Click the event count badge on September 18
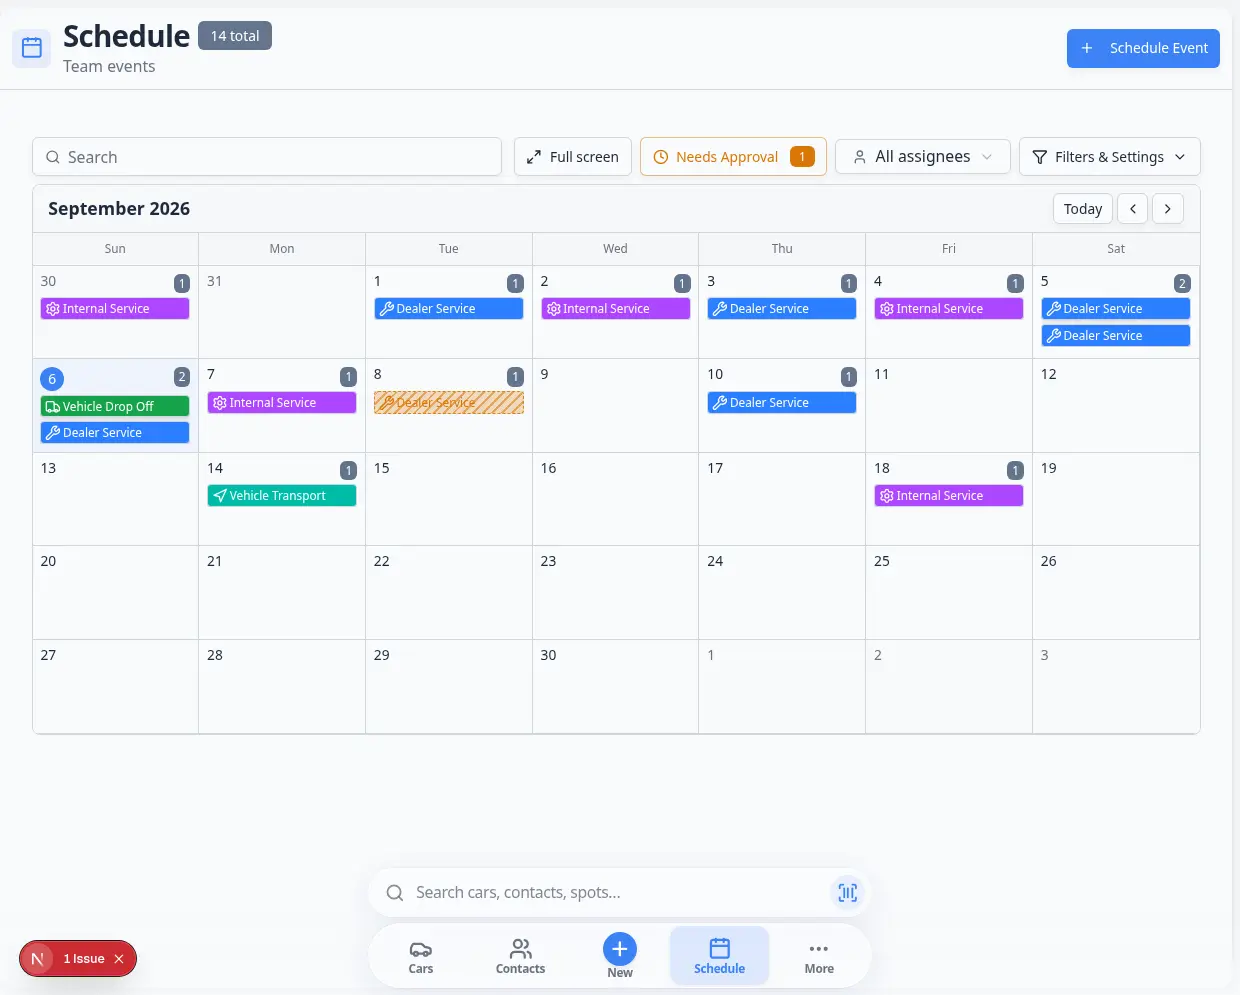 point(1015,470)
